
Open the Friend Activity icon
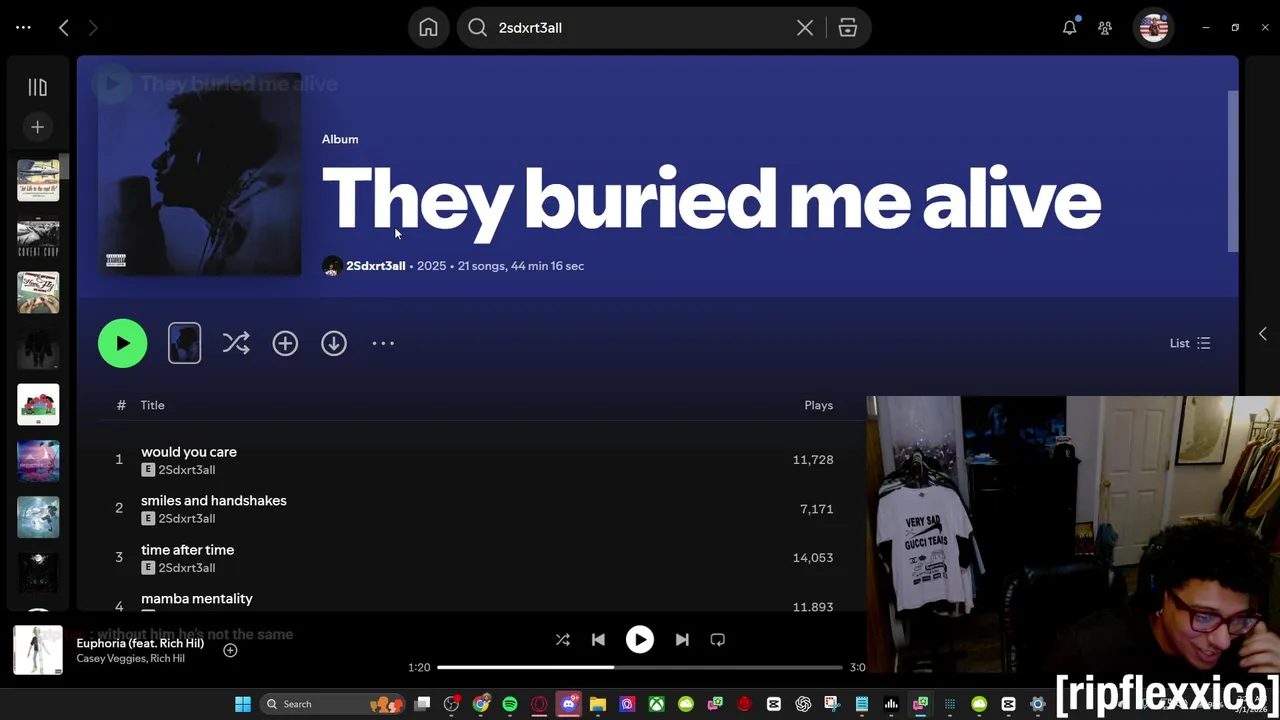1105,28
